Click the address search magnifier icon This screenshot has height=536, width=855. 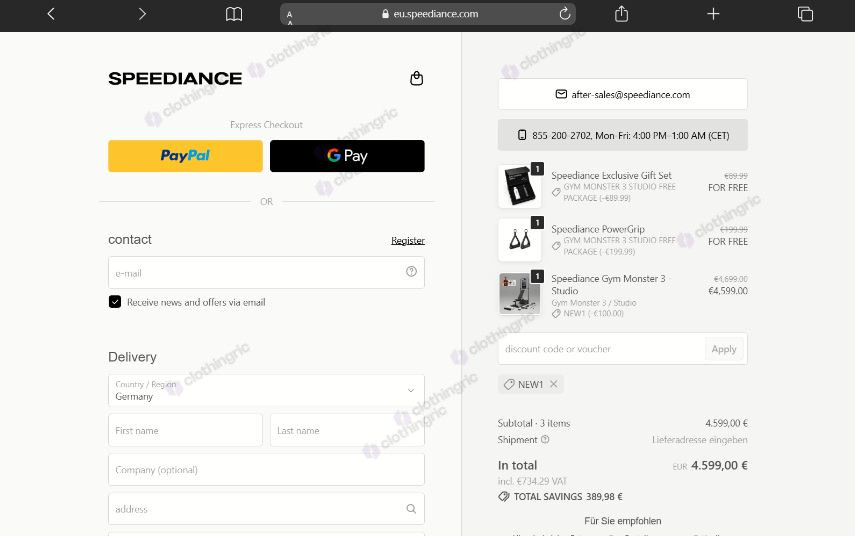click(411, 509)
